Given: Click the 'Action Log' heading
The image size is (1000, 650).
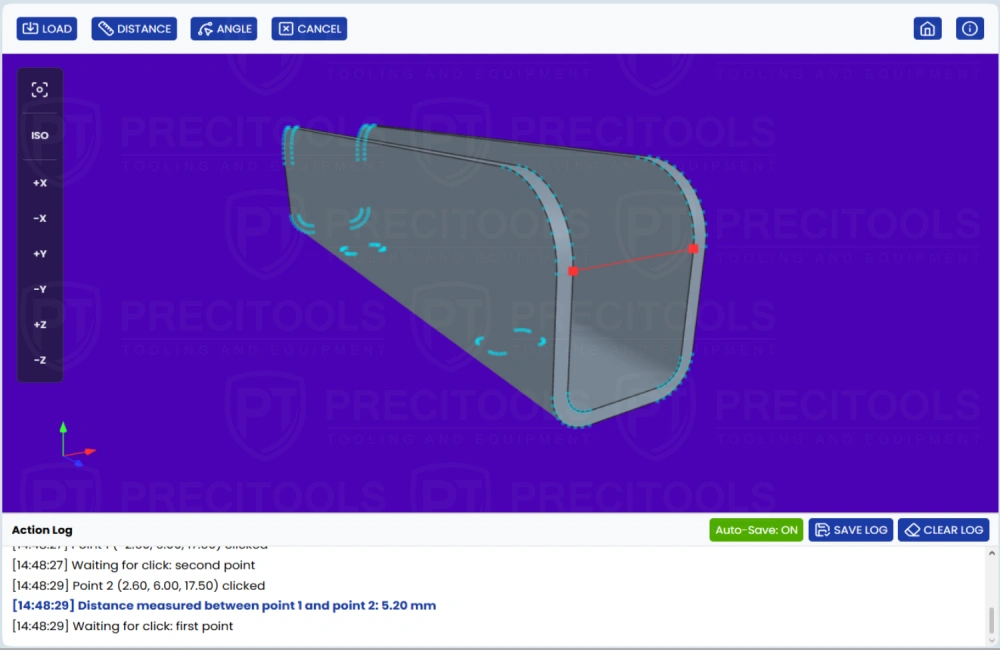Looking at the screenshot, I should [42, 530].
